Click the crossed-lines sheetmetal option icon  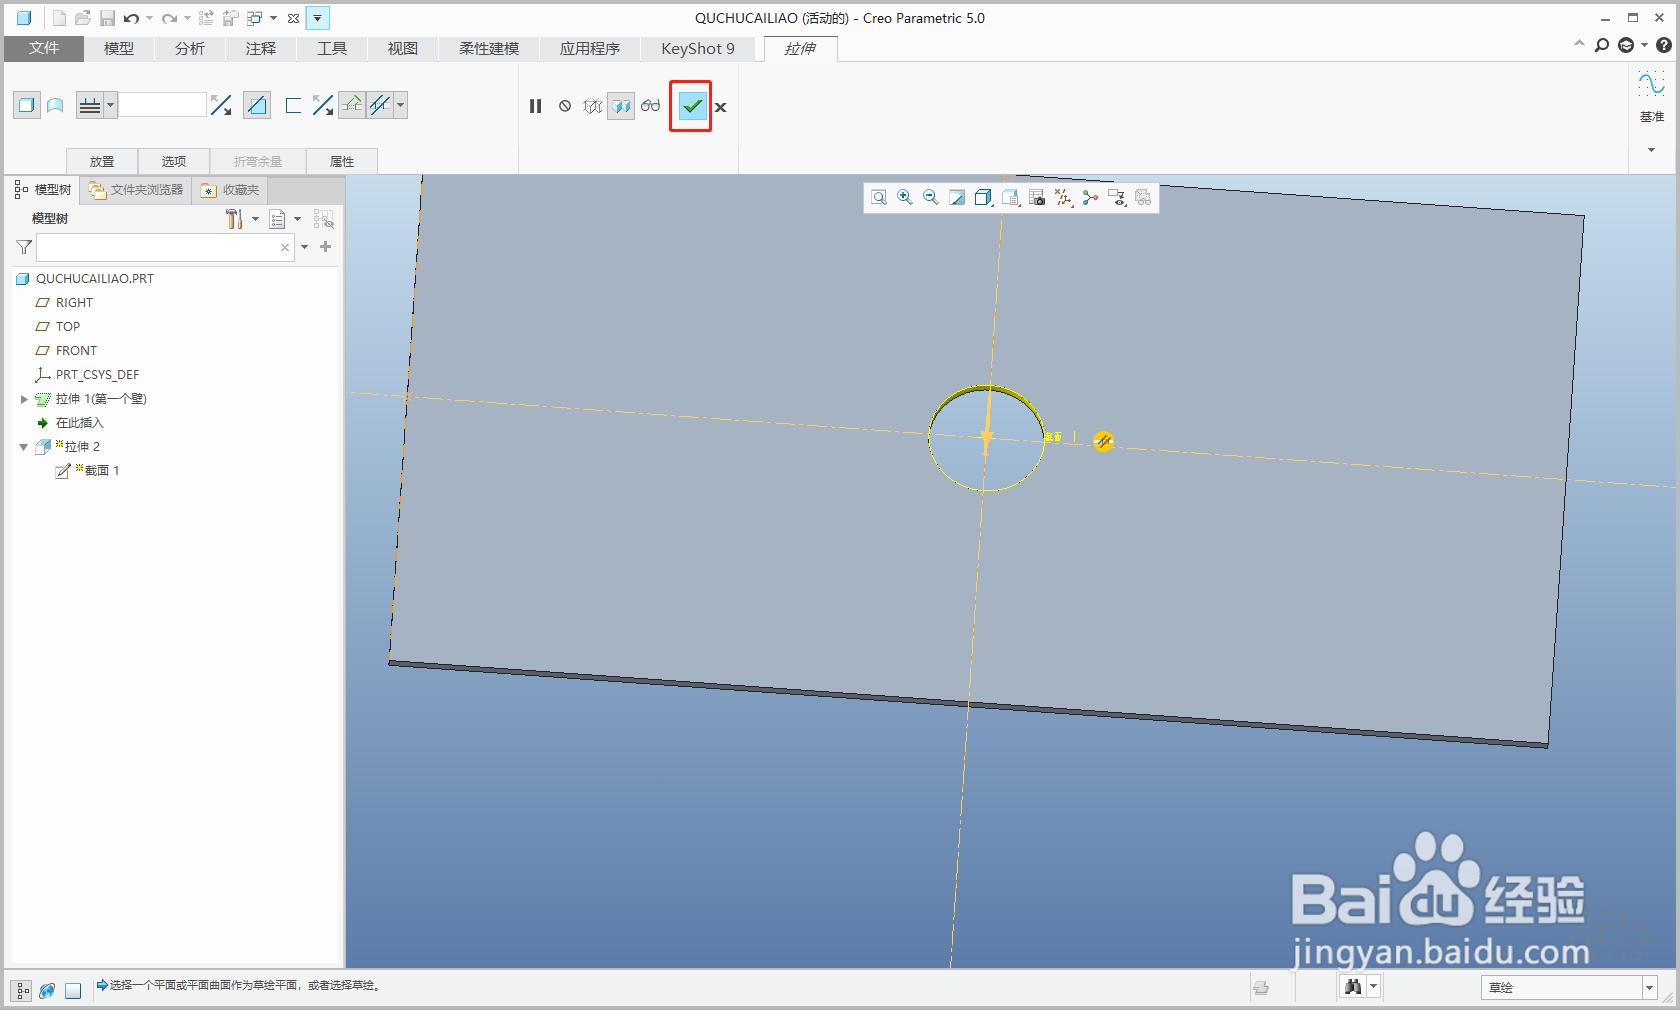(380, 105)
